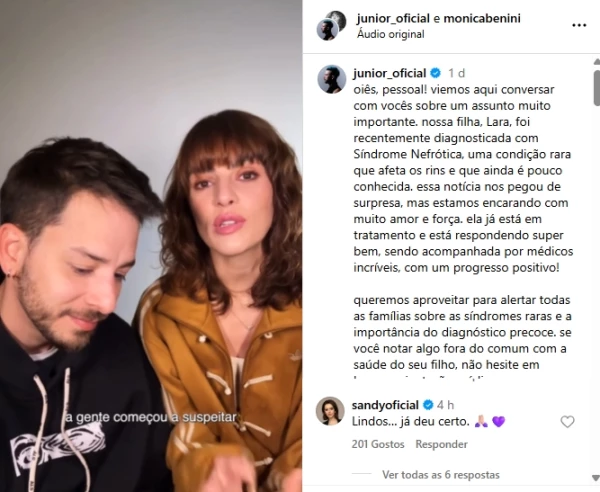Like sandyoficial's comment with heart icon
600x492 pixels.
[567, 422]
